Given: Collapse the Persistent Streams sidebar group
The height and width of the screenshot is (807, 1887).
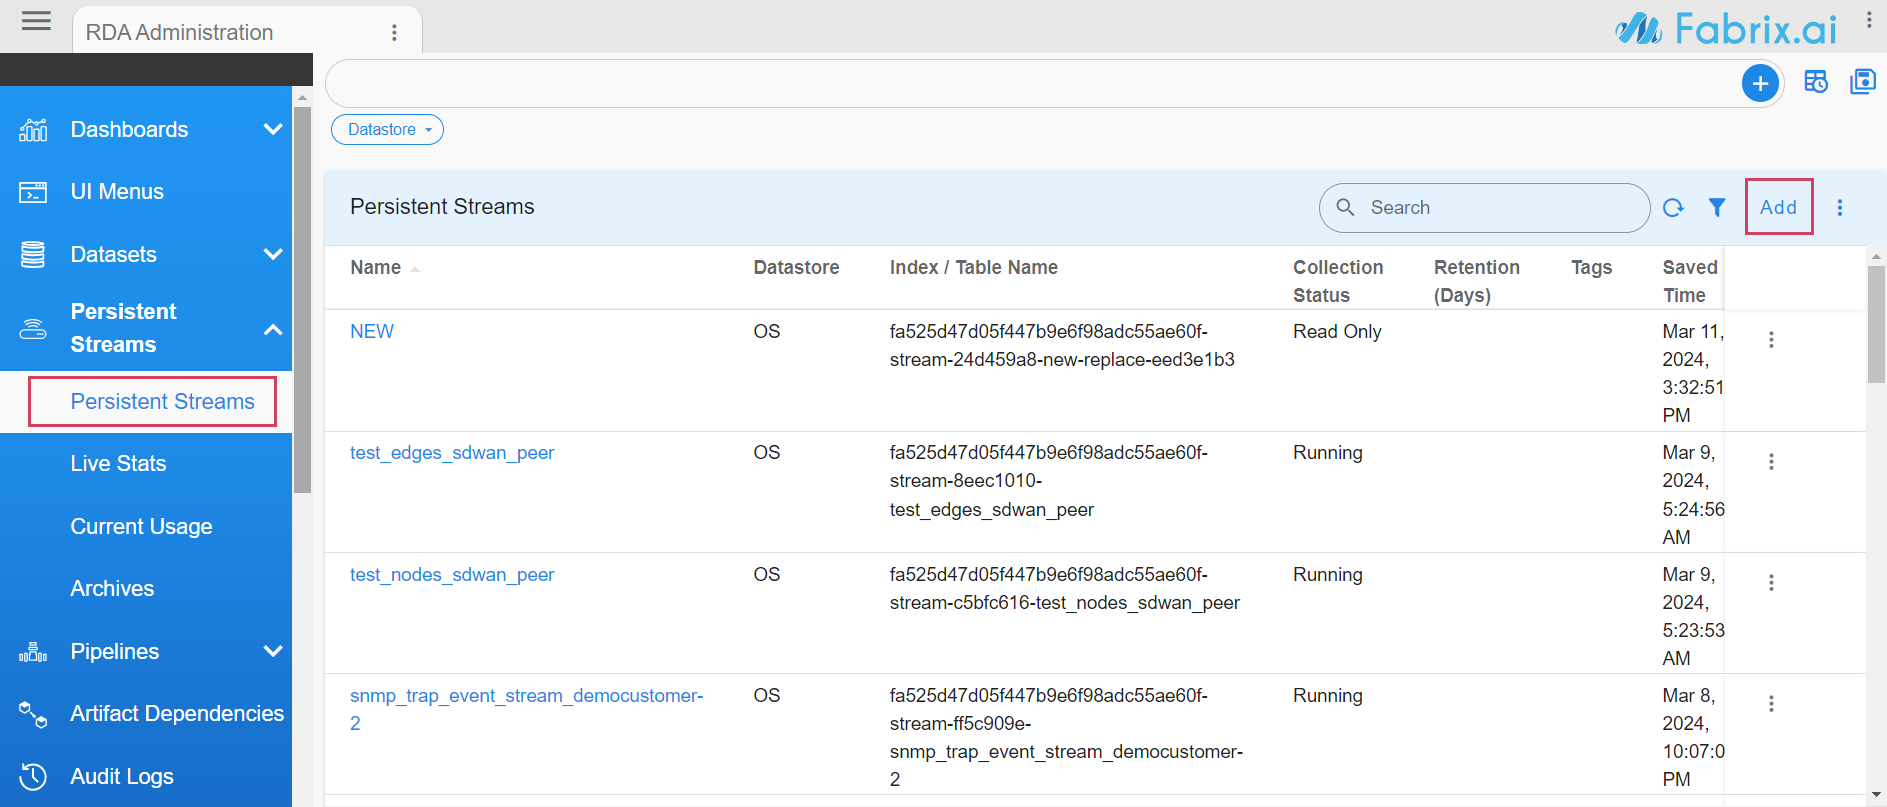Looking at the screenshot, I should 272,329.
